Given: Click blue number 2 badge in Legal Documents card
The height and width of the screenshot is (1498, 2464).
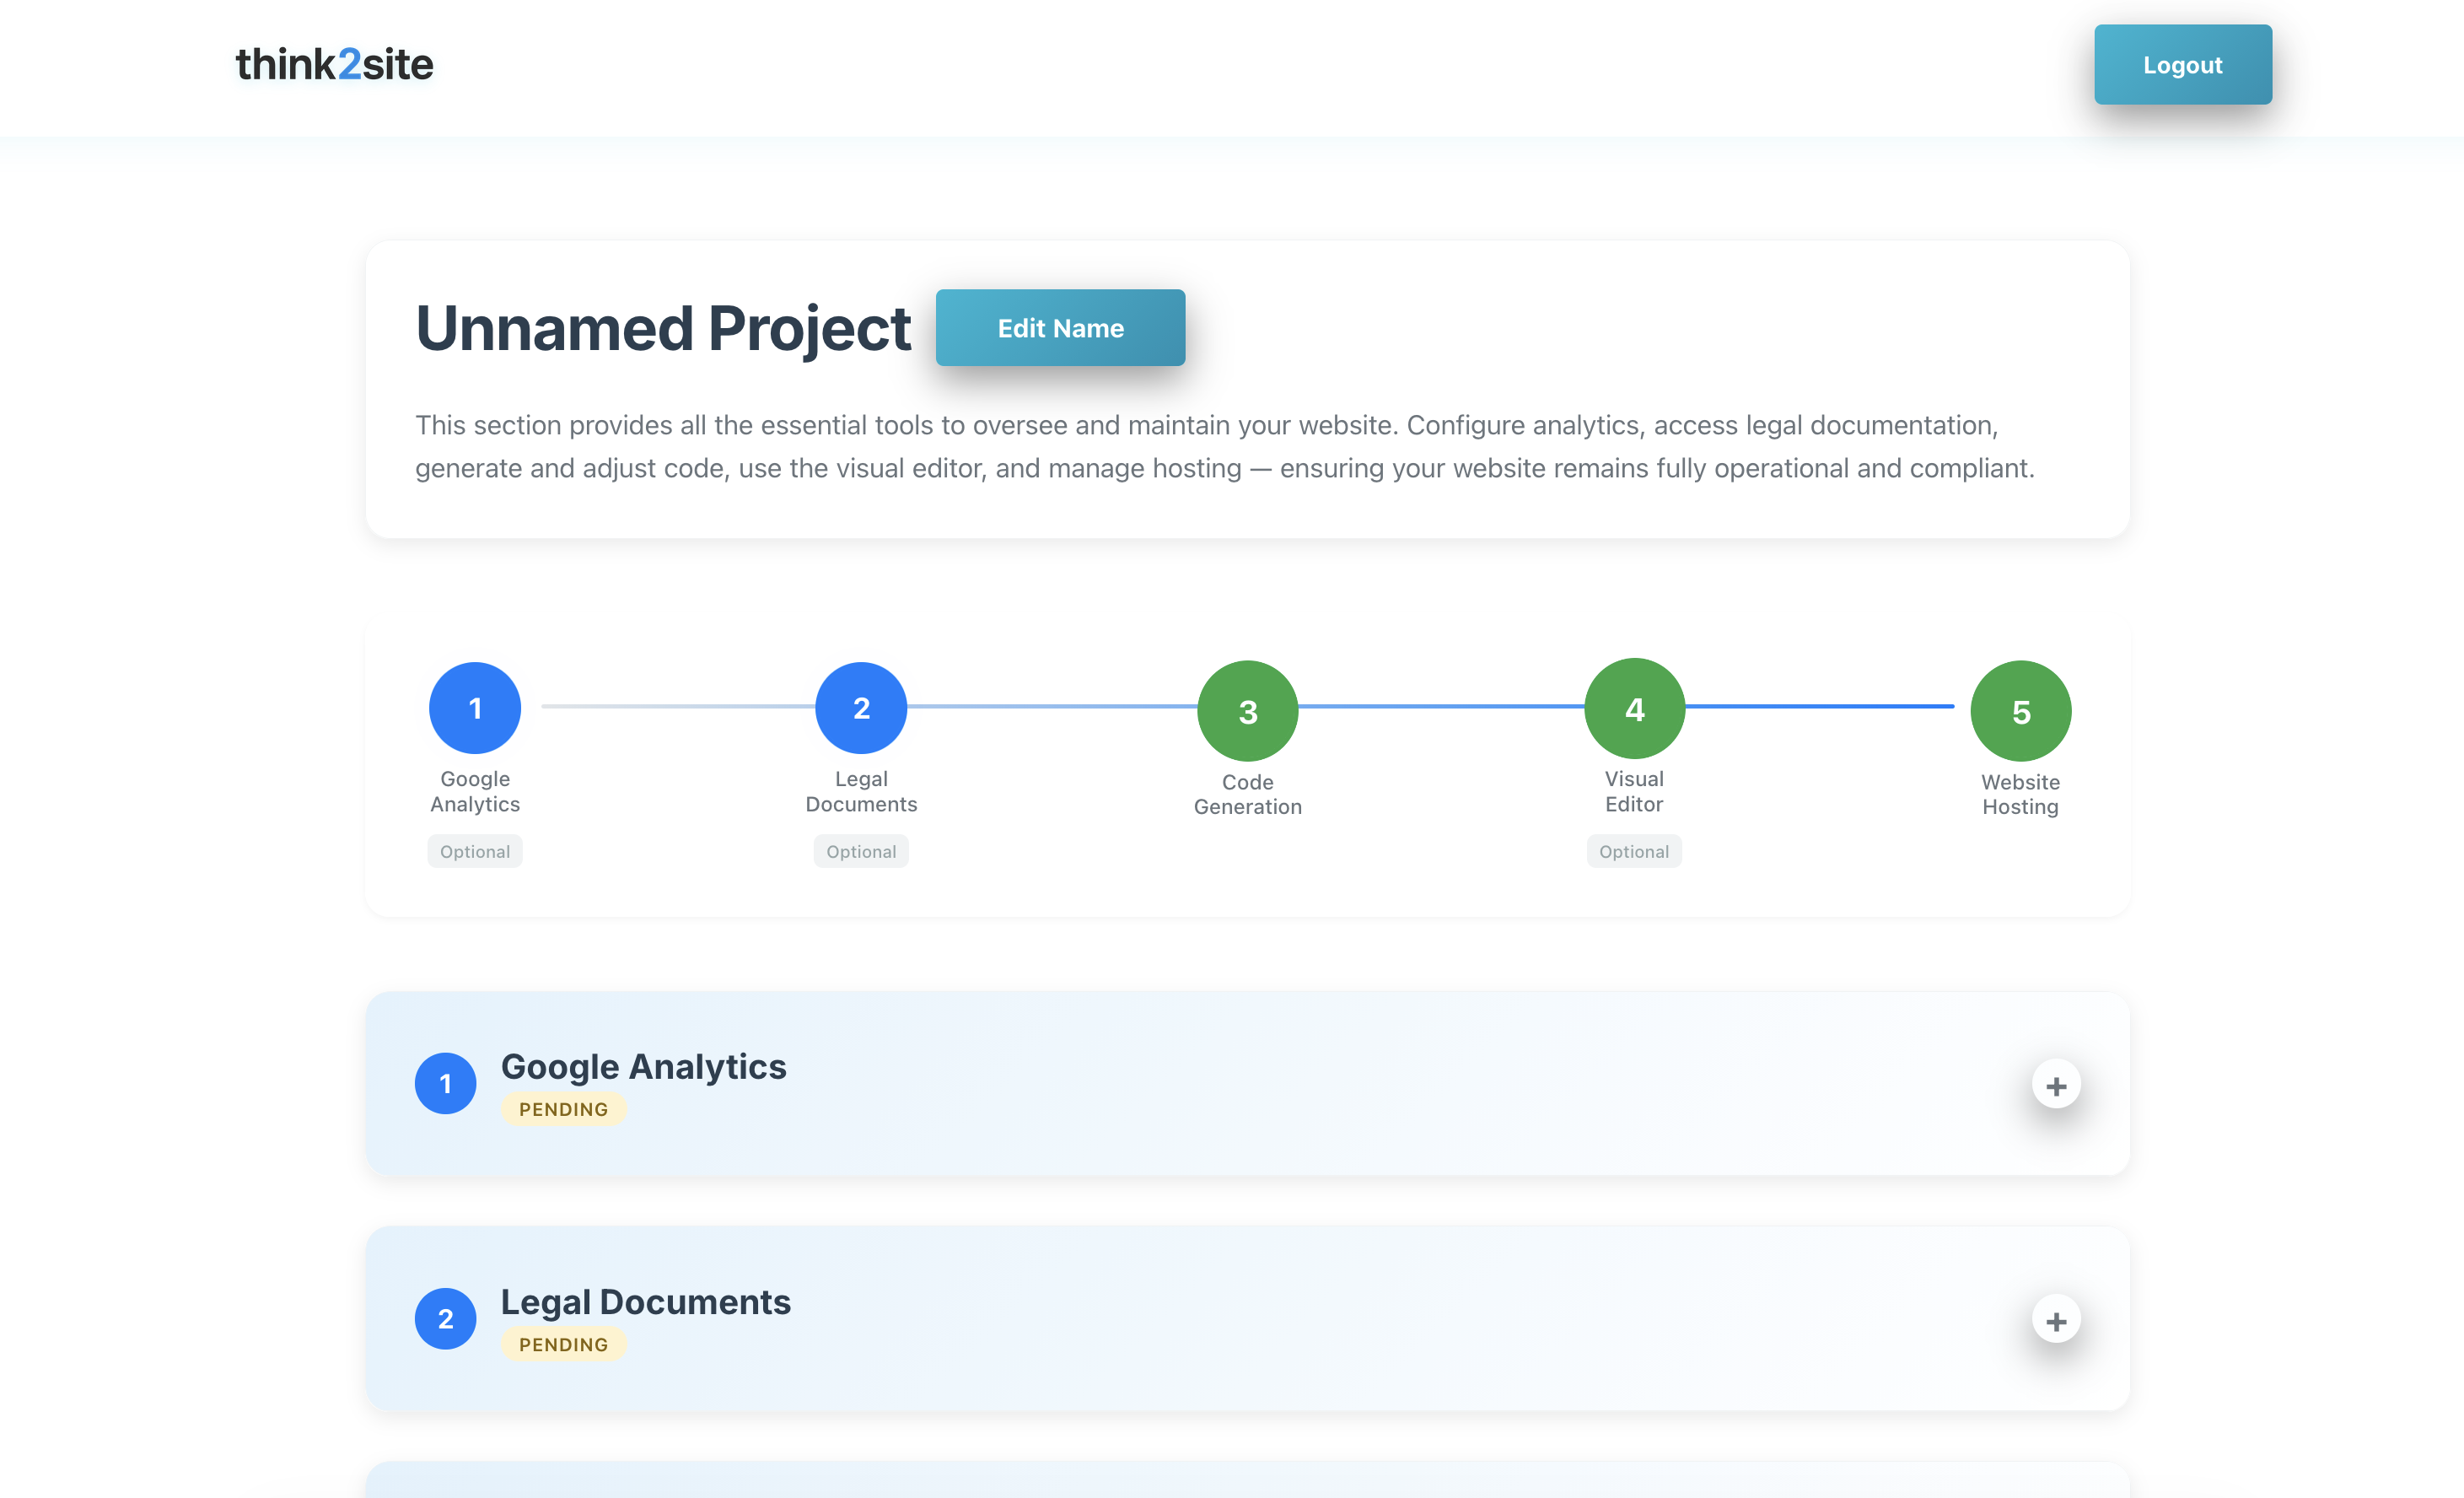Looking at the screenshot, I should (445, 1319).
